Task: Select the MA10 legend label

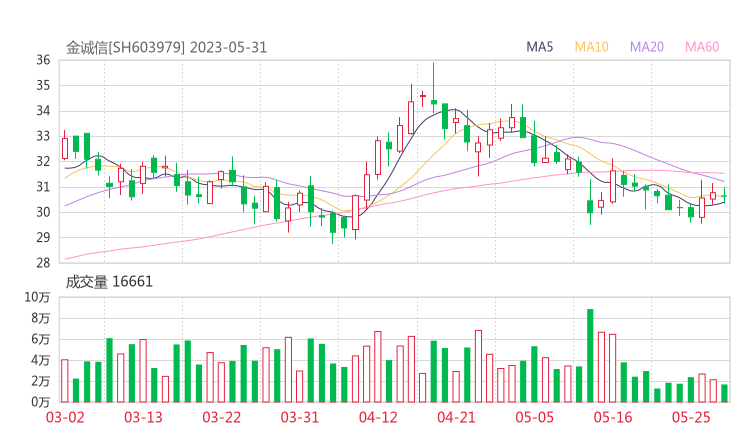Action: [x=591, y=47]
